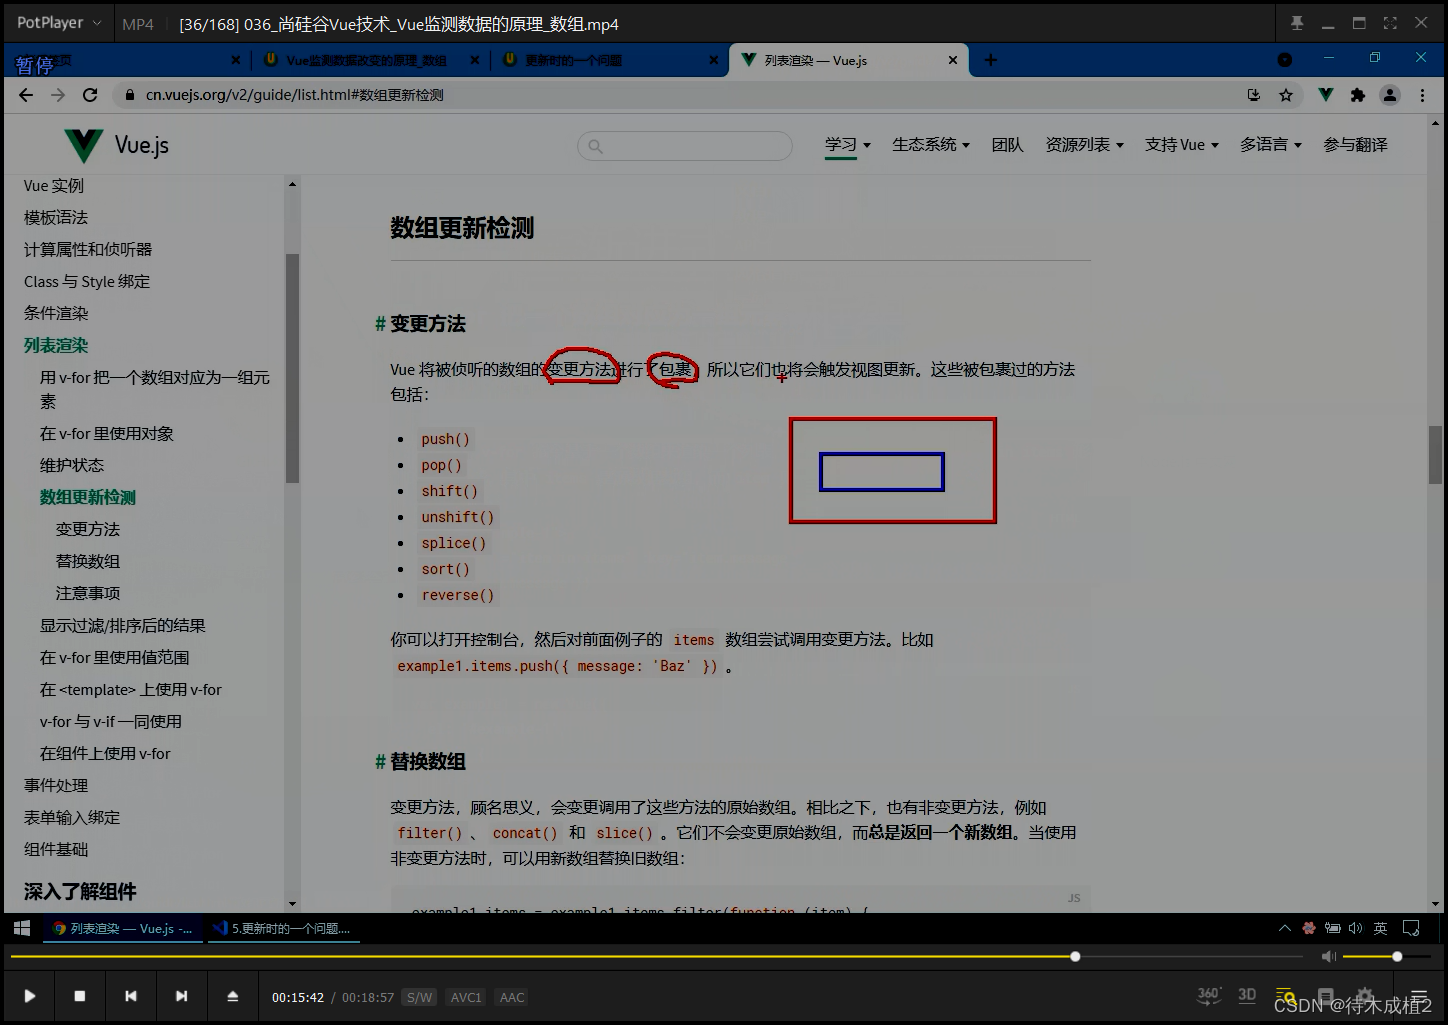The width and height of the screenshot is (1448, 1025).
Task: Pin PotPlayer window on top
Action: (1297, 23)
